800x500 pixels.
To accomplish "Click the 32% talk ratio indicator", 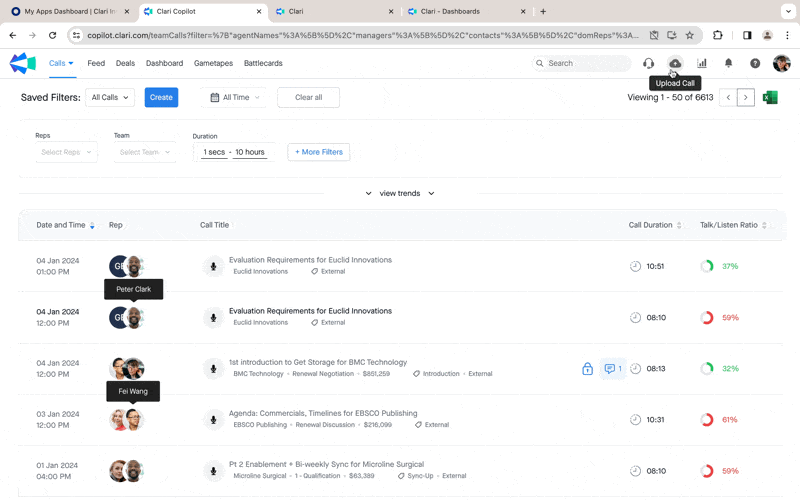I will point(720,368).
